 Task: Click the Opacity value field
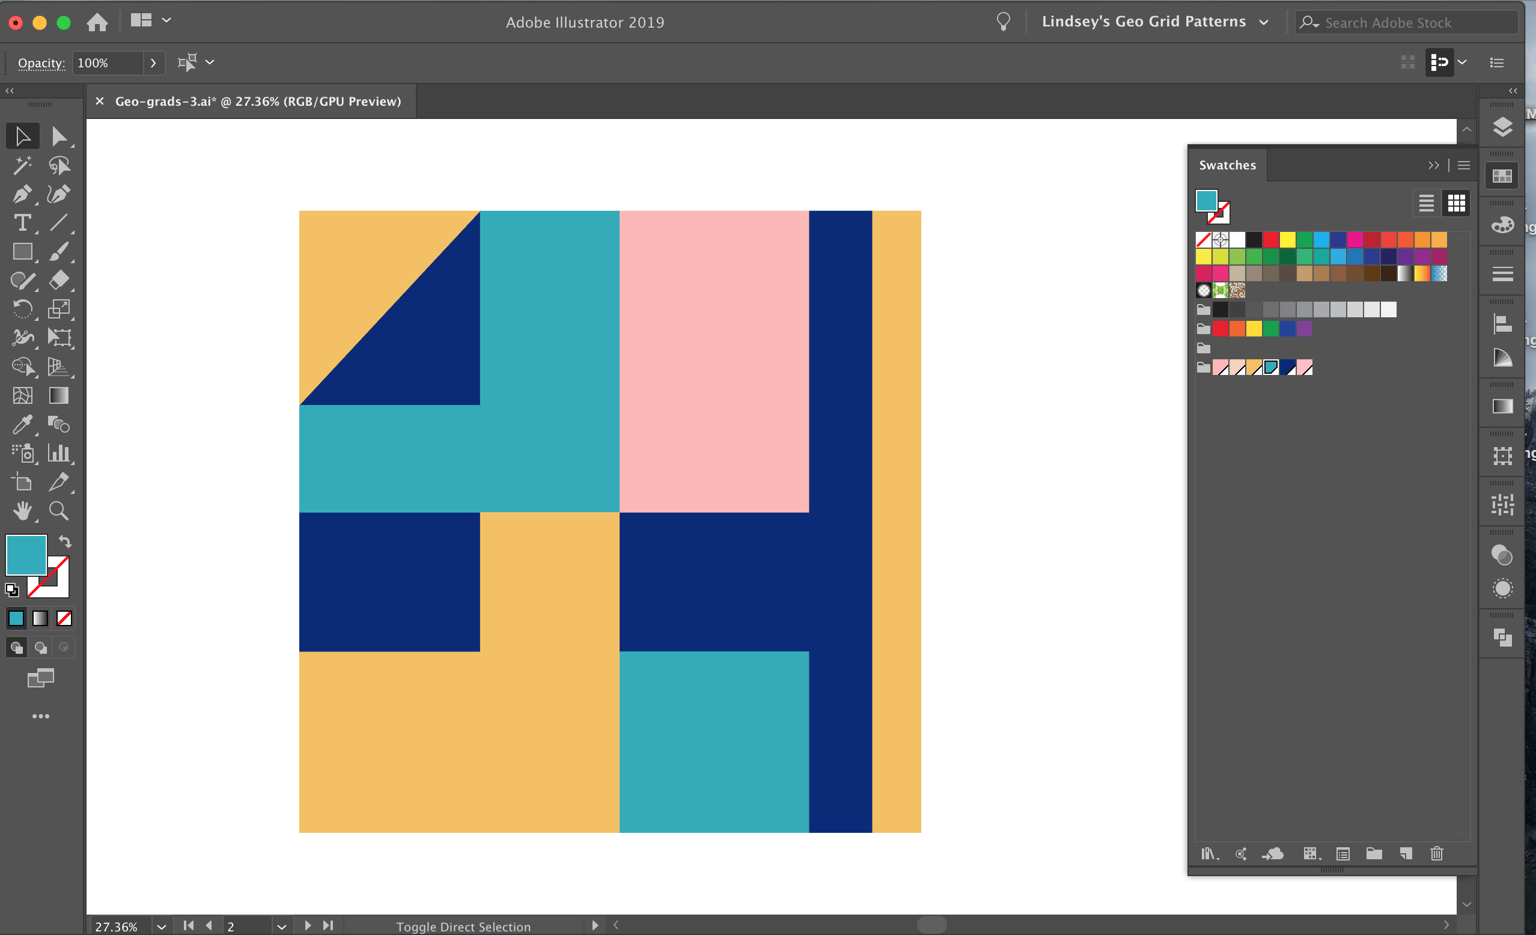click(107, 63)
